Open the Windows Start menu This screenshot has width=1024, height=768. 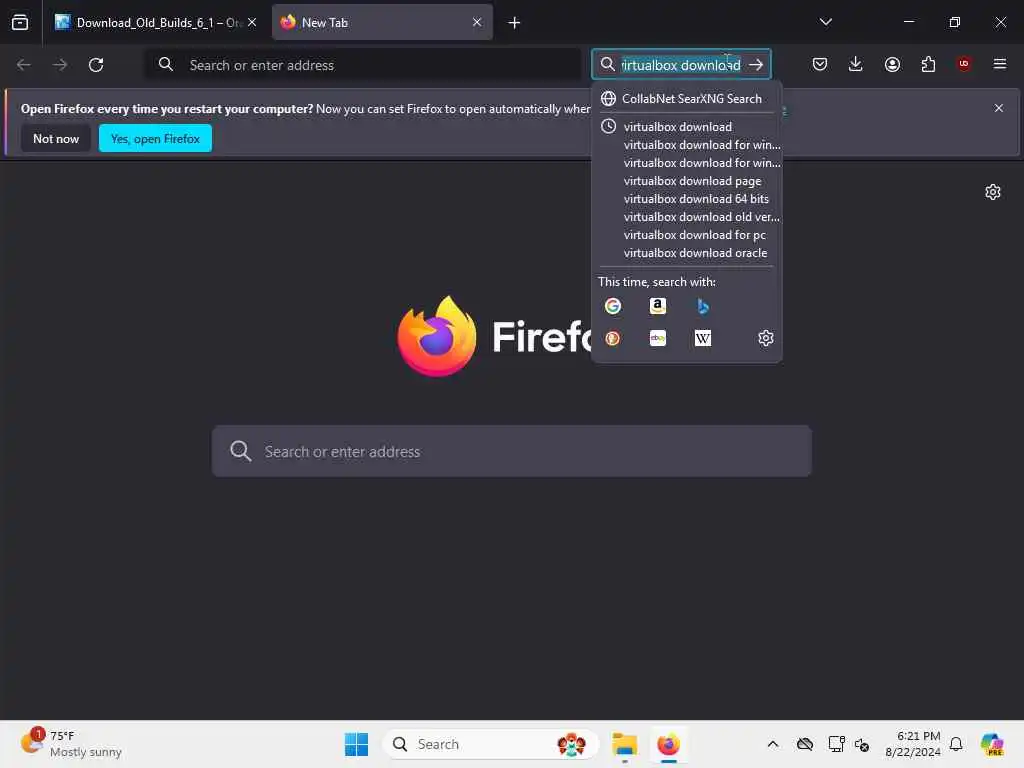click(357, 744)
